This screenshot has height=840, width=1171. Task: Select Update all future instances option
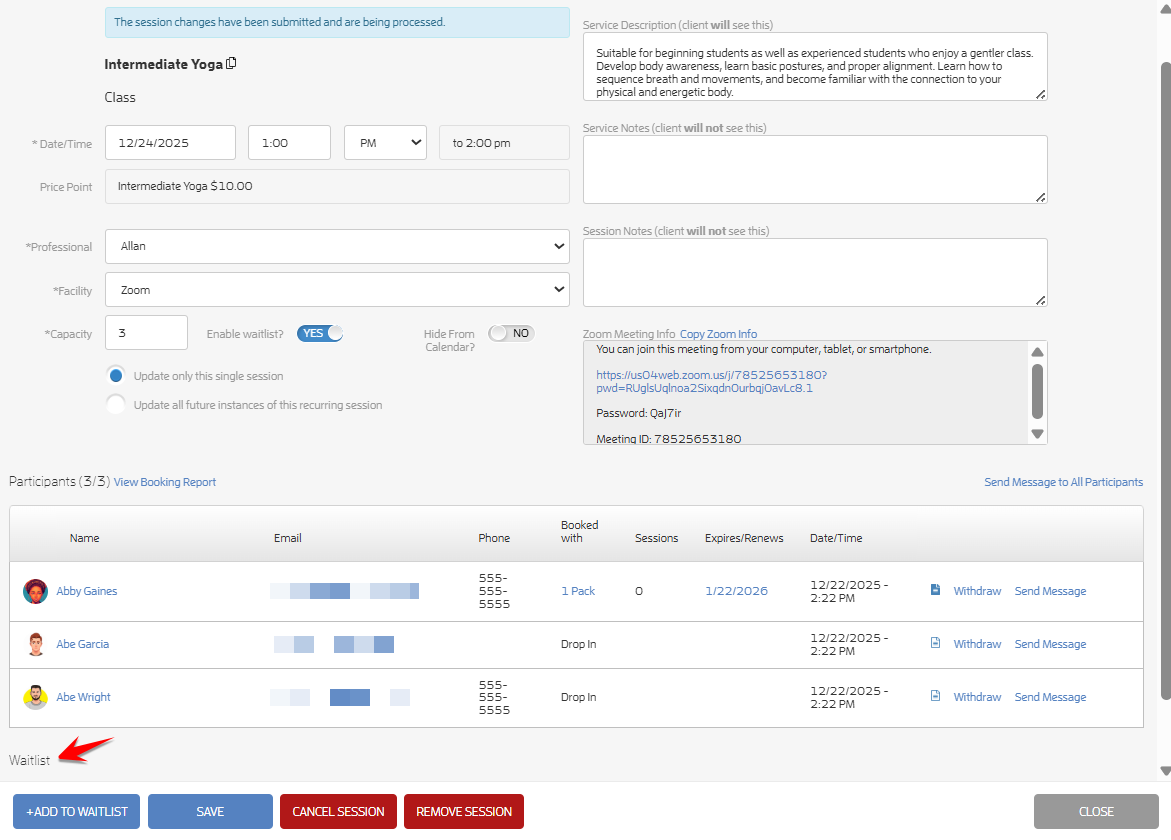pyautogui.click(x=116, y=405)
